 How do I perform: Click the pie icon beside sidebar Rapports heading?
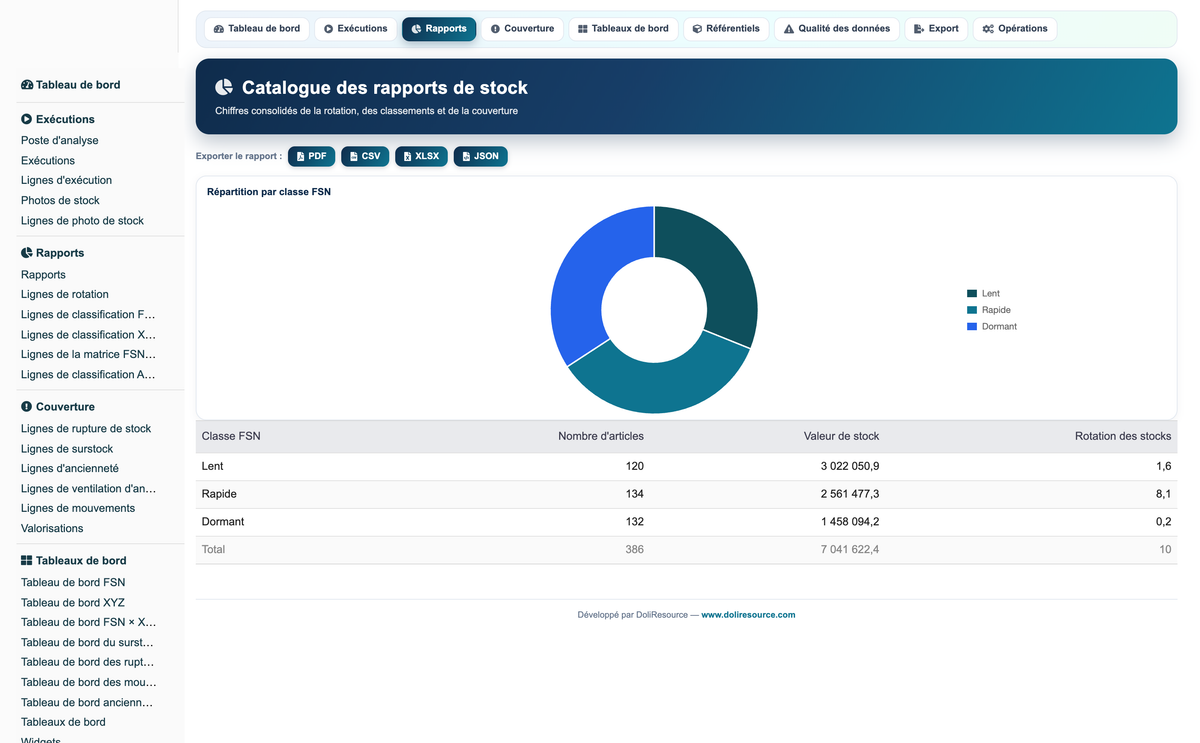tap(26, 253)
